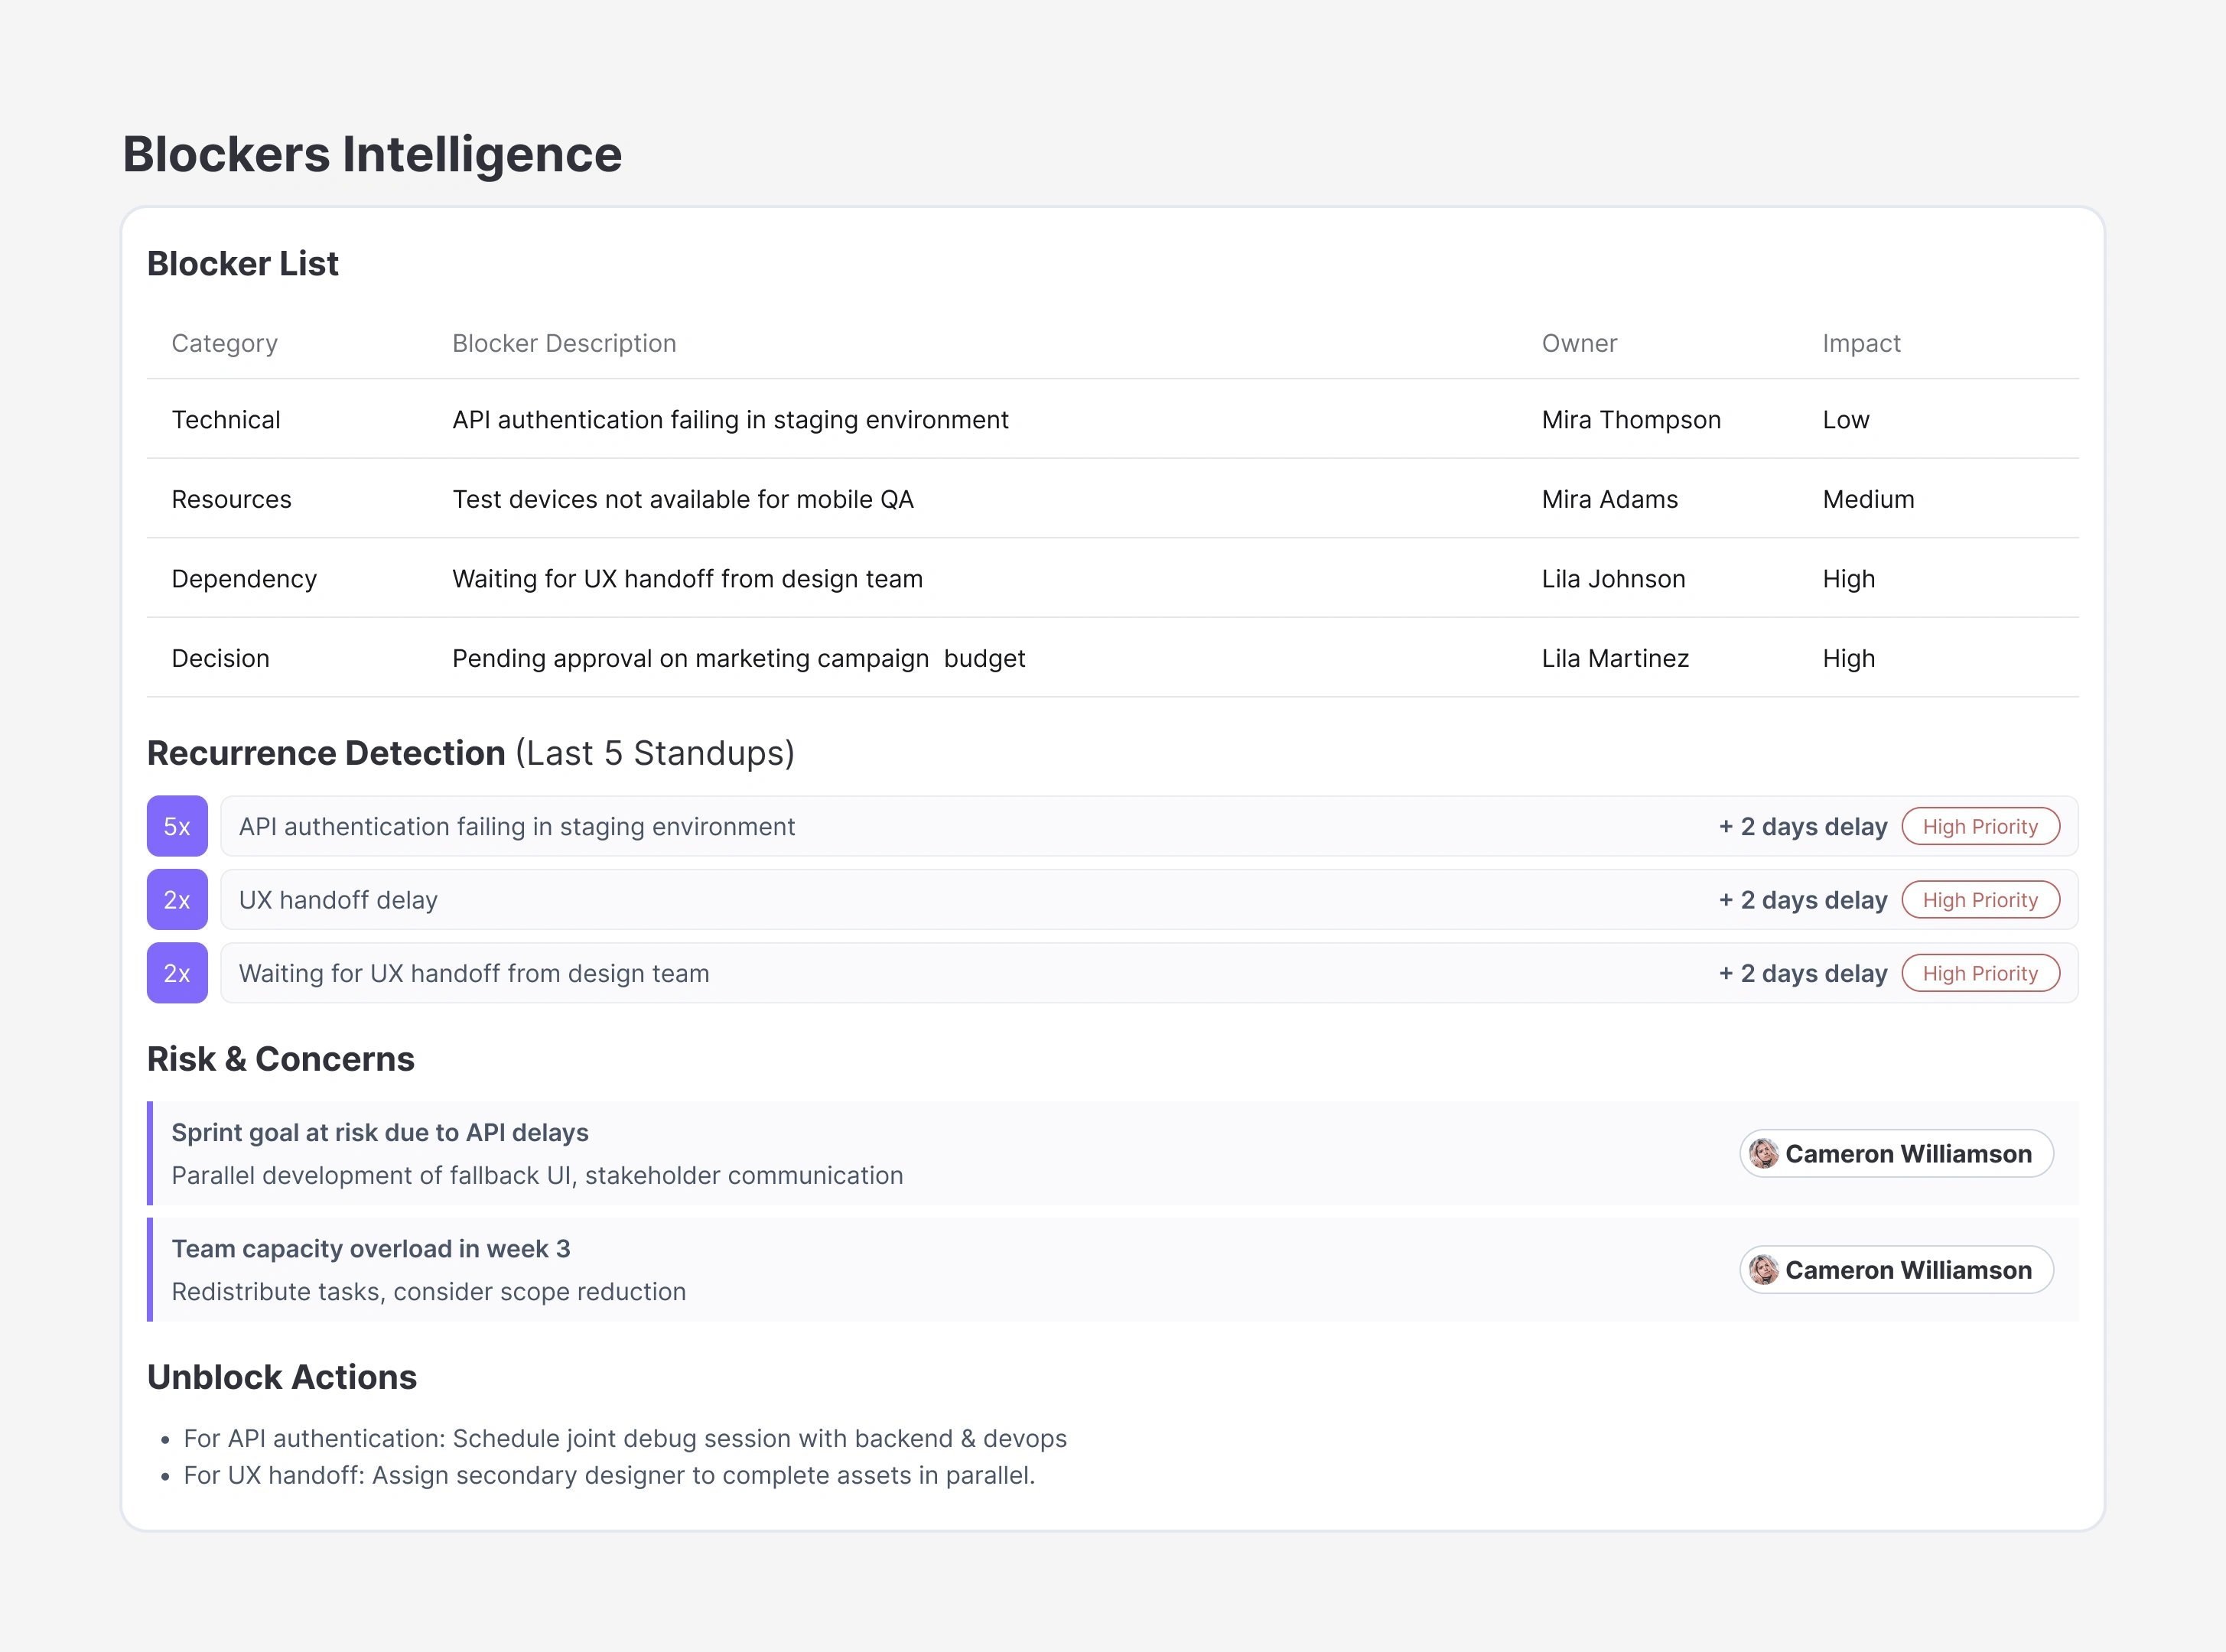The image size is (2226, 1652).
Task: Click the High impact value in Lila Martinez's row
Action: [x=1849, y=658]
